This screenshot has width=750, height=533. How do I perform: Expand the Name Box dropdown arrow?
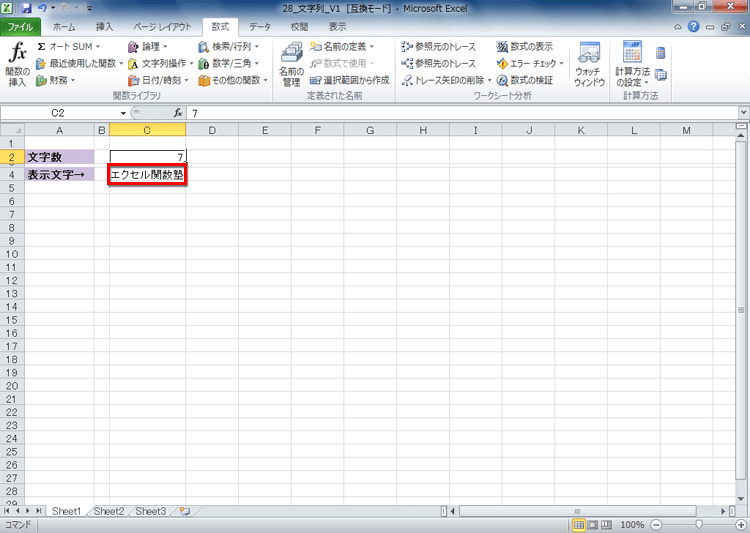[123, 113]
